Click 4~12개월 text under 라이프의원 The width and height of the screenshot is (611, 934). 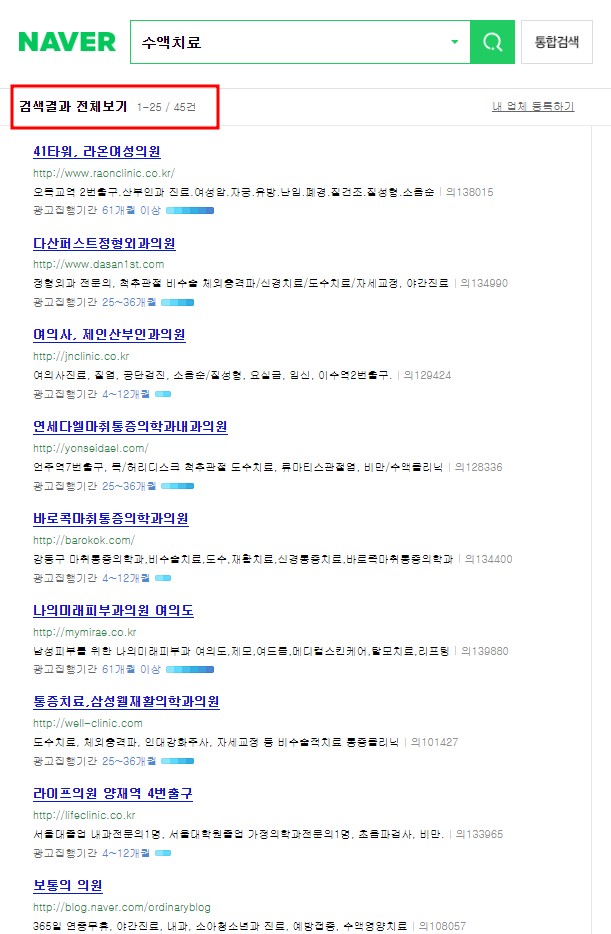[126, 853]
